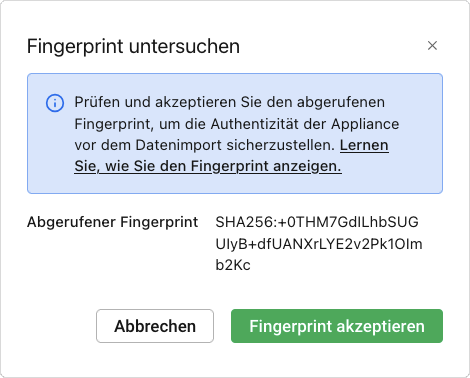
Task: Click the line mentioning Authentizität der Appliance
Action: pos(237,124)
